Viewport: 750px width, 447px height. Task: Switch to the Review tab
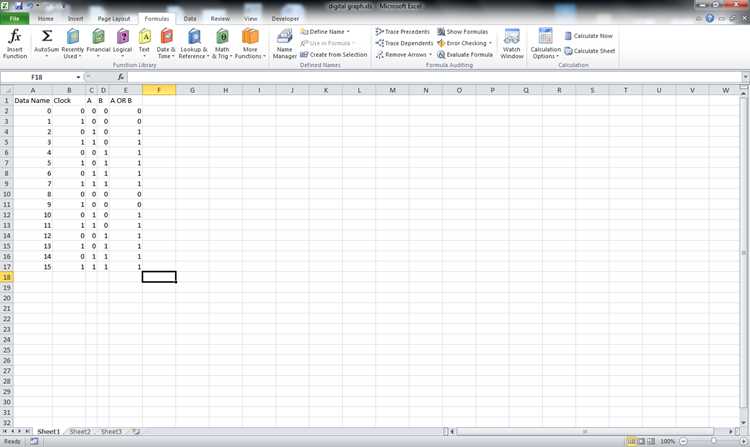(220, 18)
